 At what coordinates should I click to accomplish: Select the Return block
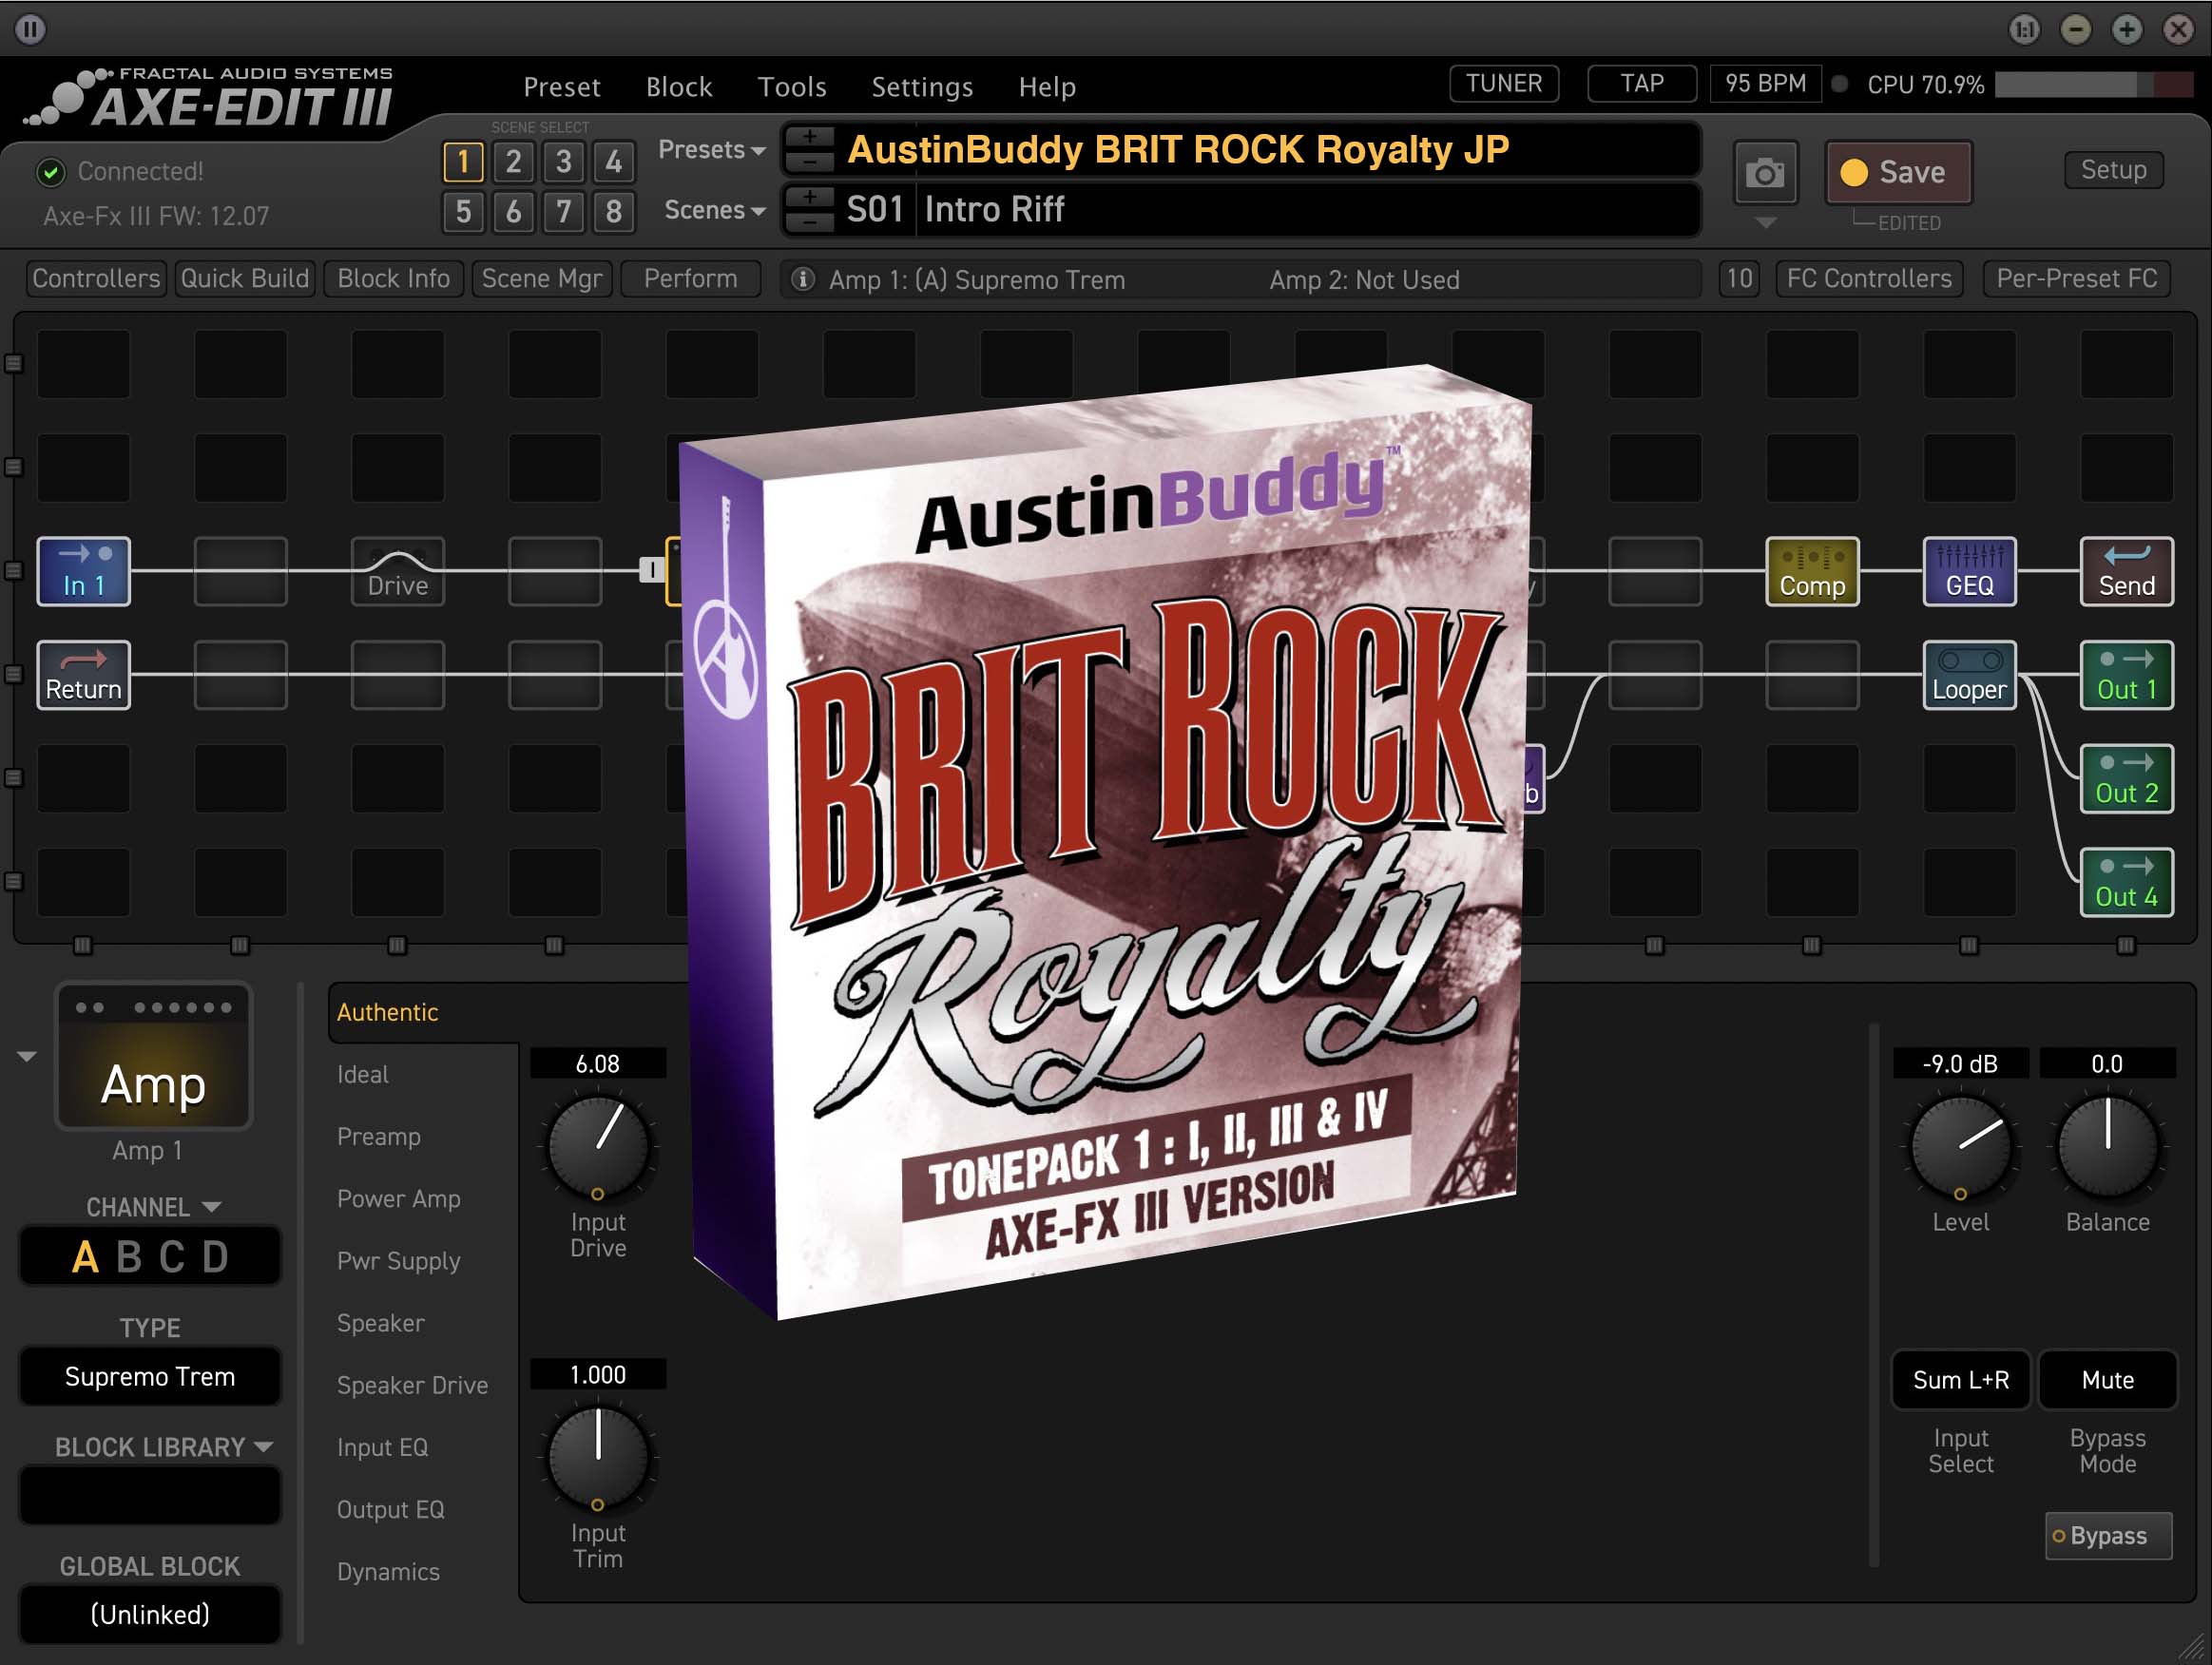[x=84, y=675]
